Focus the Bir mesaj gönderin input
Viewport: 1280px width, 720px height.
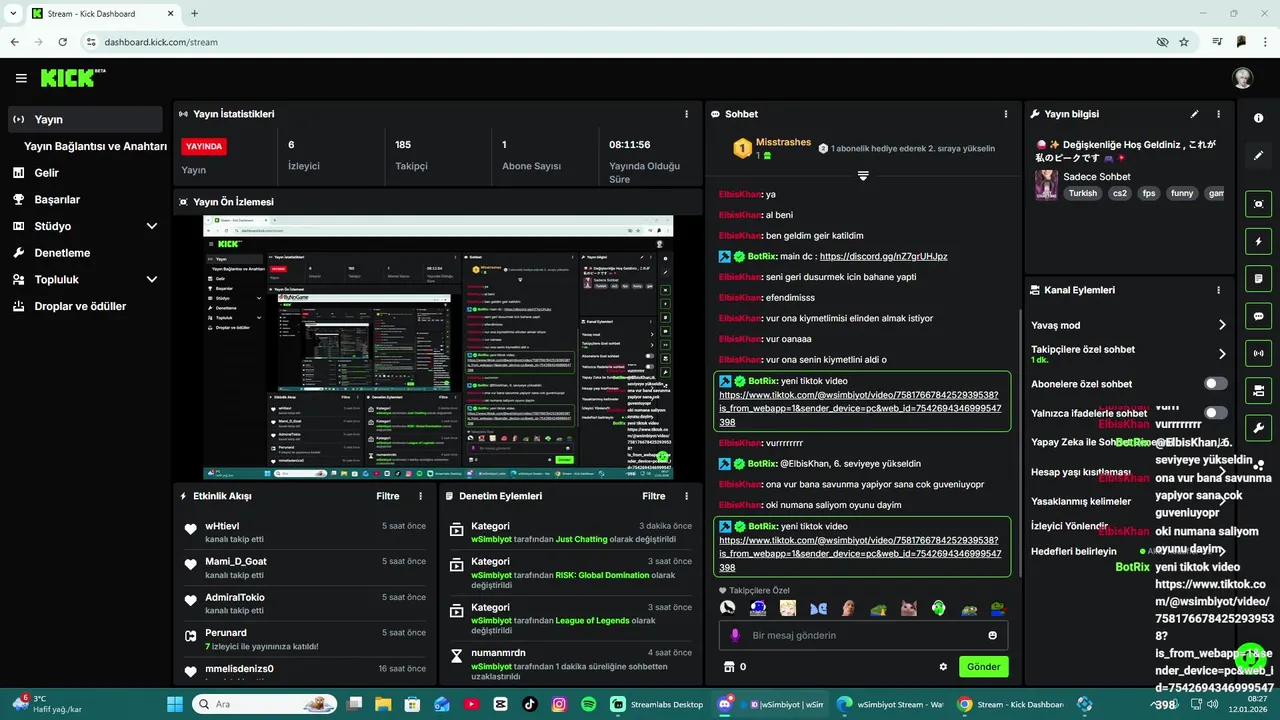click(863, 635)
